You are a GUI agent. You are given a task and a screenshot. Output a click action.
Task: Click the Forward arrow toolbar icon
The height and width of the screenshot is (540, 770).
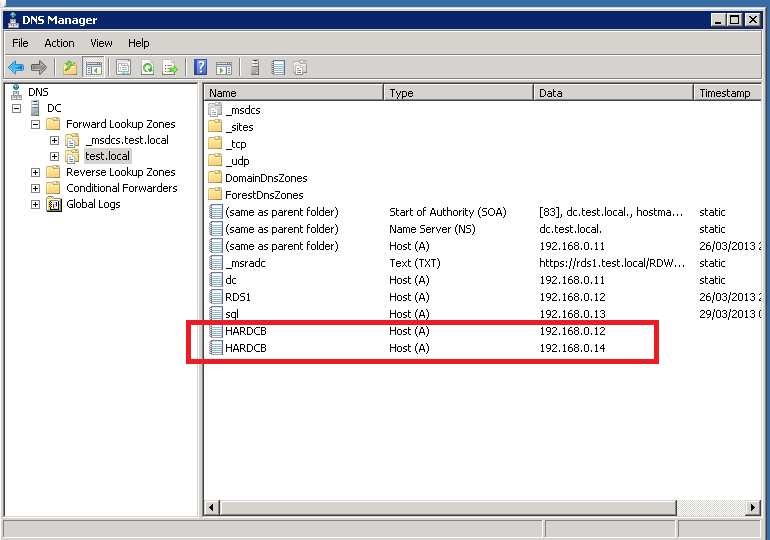coord(39,67)
